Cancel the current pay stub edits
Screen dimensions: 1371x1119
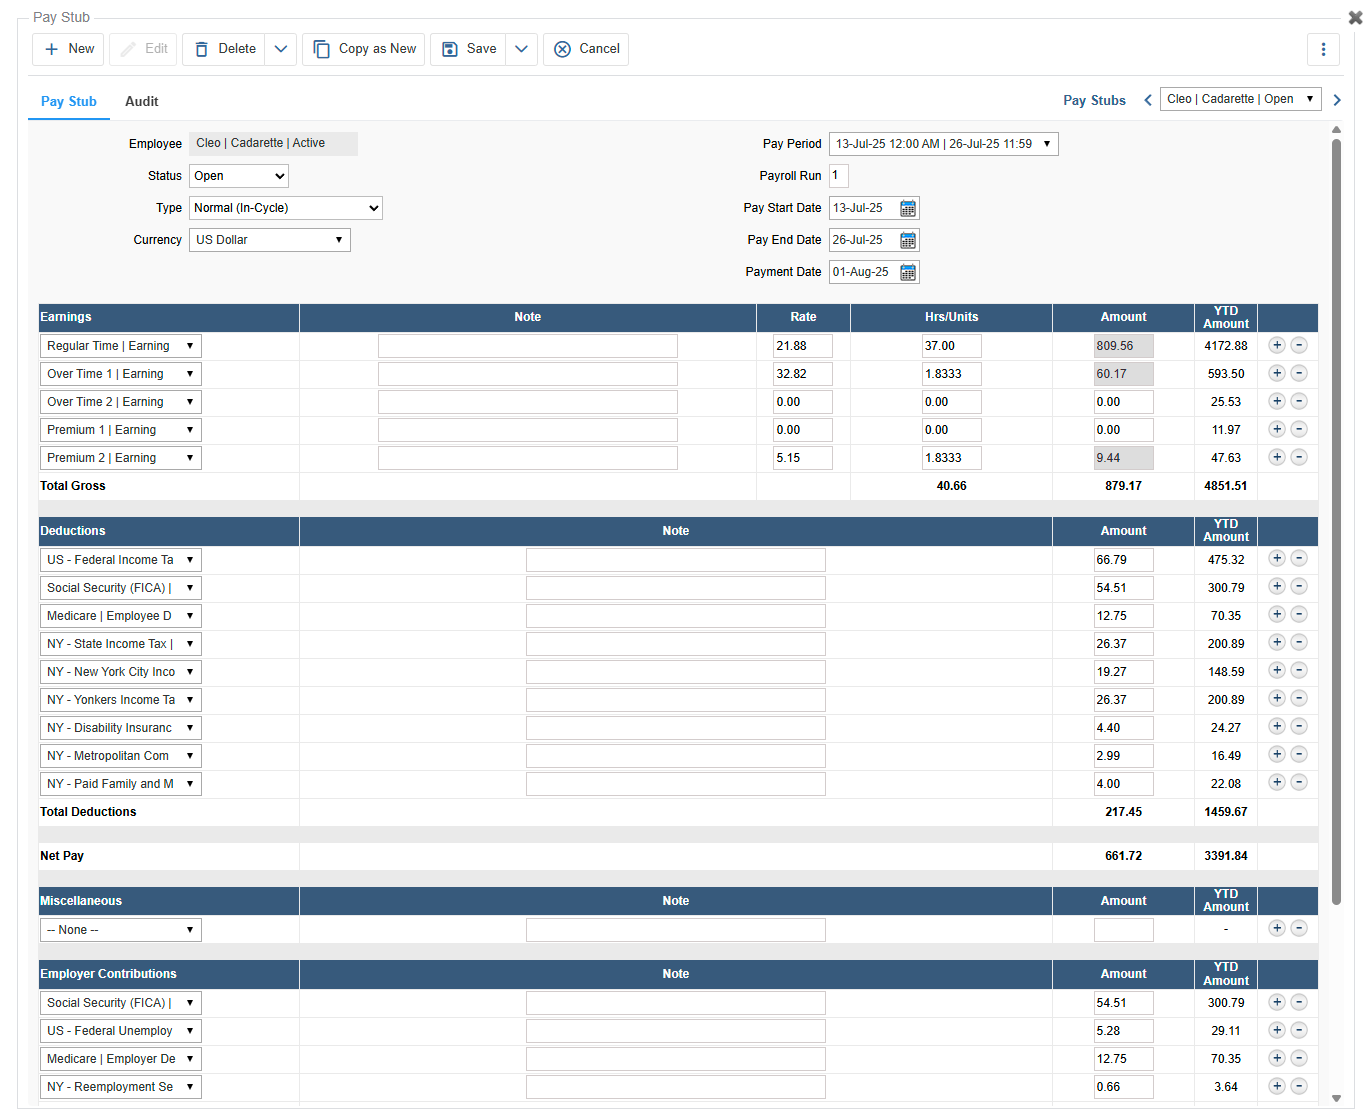586,49
